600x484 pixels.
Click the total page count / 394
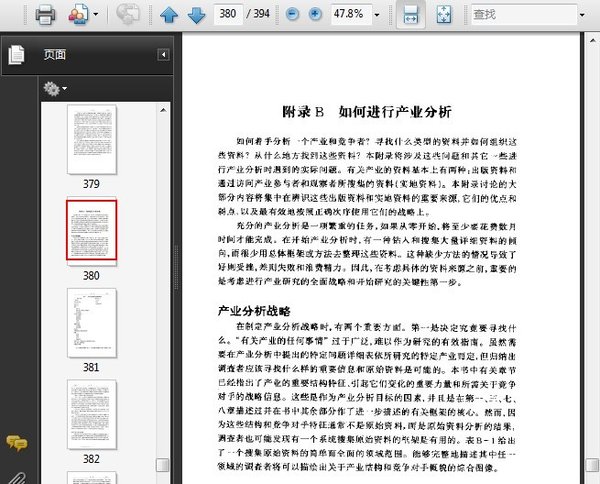[258, 14]
